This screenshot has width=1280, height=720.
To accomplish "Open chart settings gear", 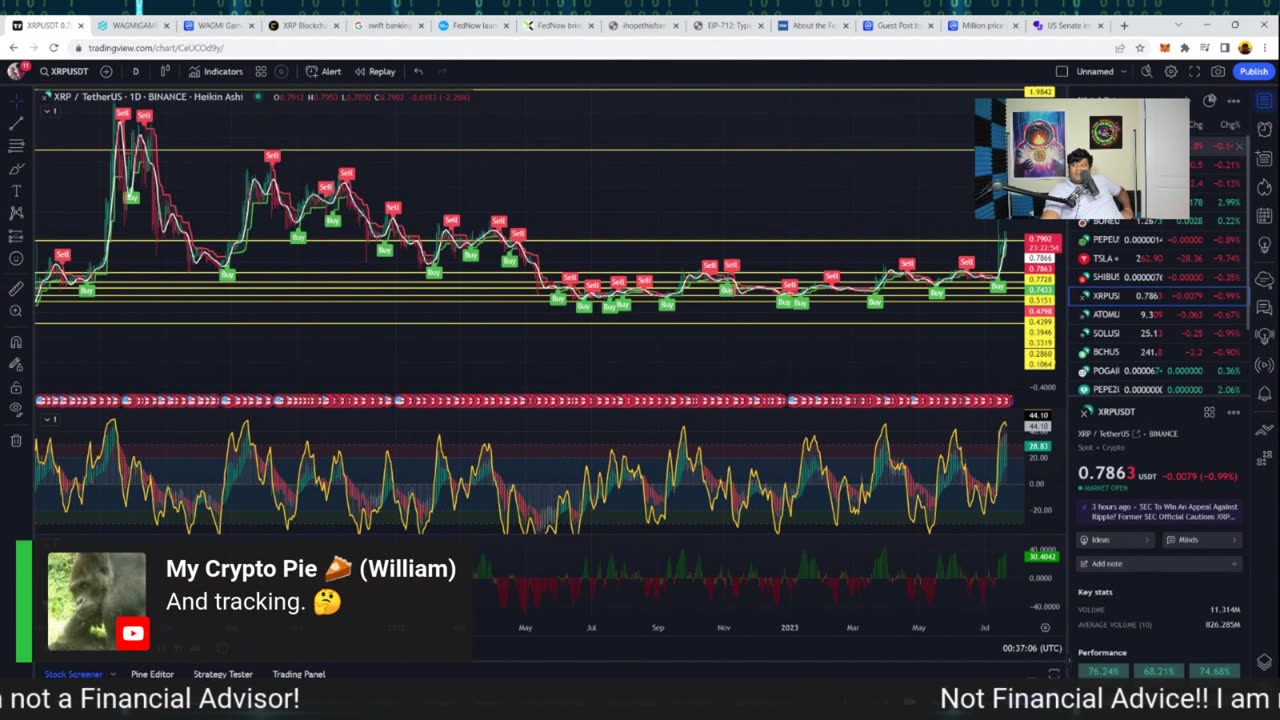I will tap(1170, 71).
